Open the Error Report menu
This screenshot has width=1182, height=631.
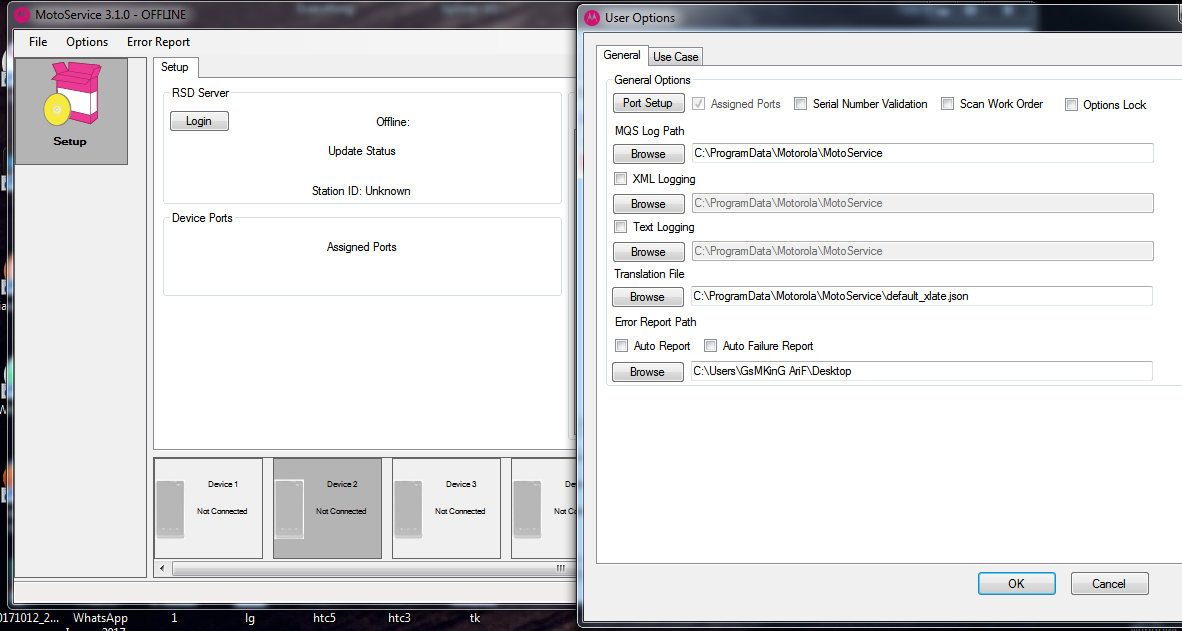coord(158,42)
